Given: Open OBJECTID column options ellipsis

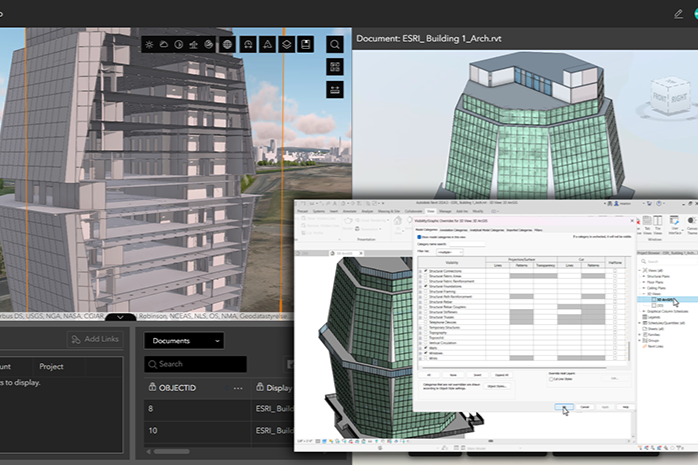Looking at the screenshot, I should pos(238,388).
